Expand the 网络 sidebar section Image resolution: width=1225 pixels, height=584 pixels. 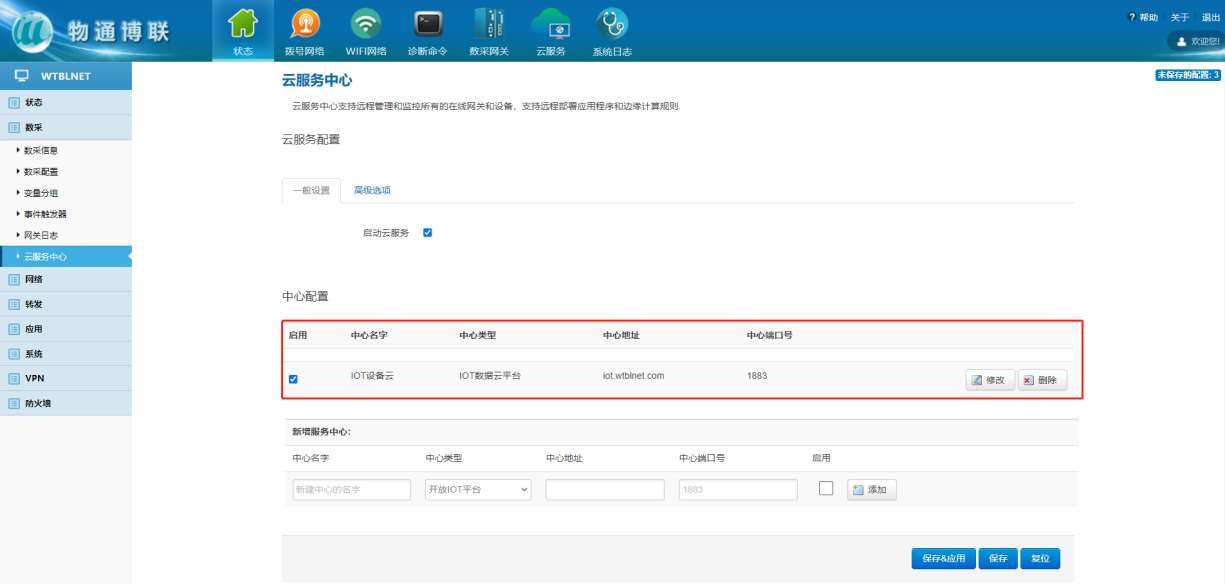click(x=34, y=279)
